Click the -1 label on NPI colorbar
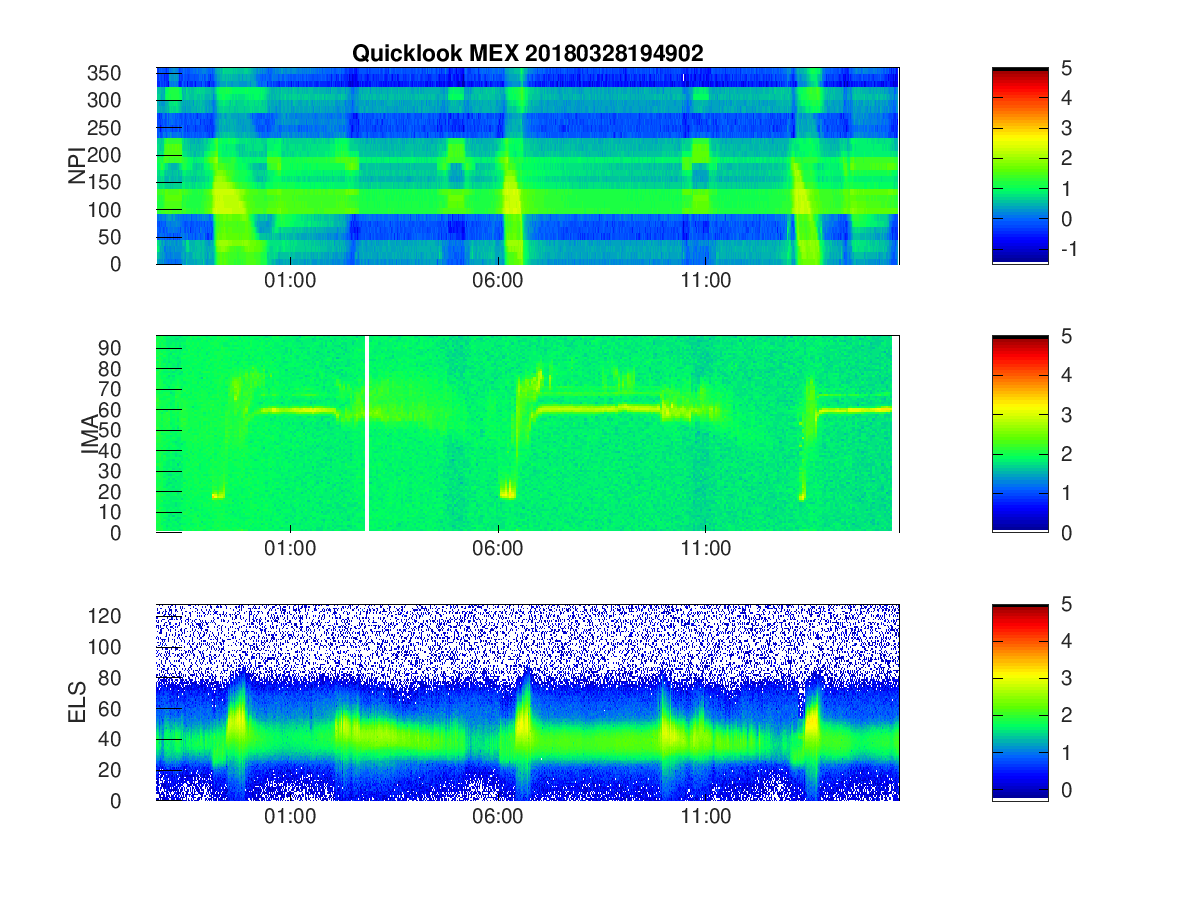Screen dimensions: 1200x900 1068,248
